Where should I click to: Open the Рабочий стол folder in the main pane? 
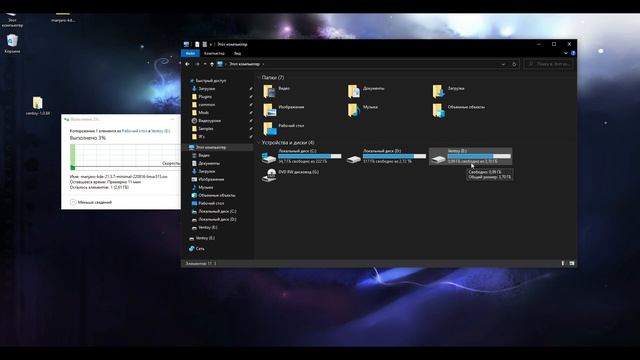pyautogui.click(x=284, y=129)
